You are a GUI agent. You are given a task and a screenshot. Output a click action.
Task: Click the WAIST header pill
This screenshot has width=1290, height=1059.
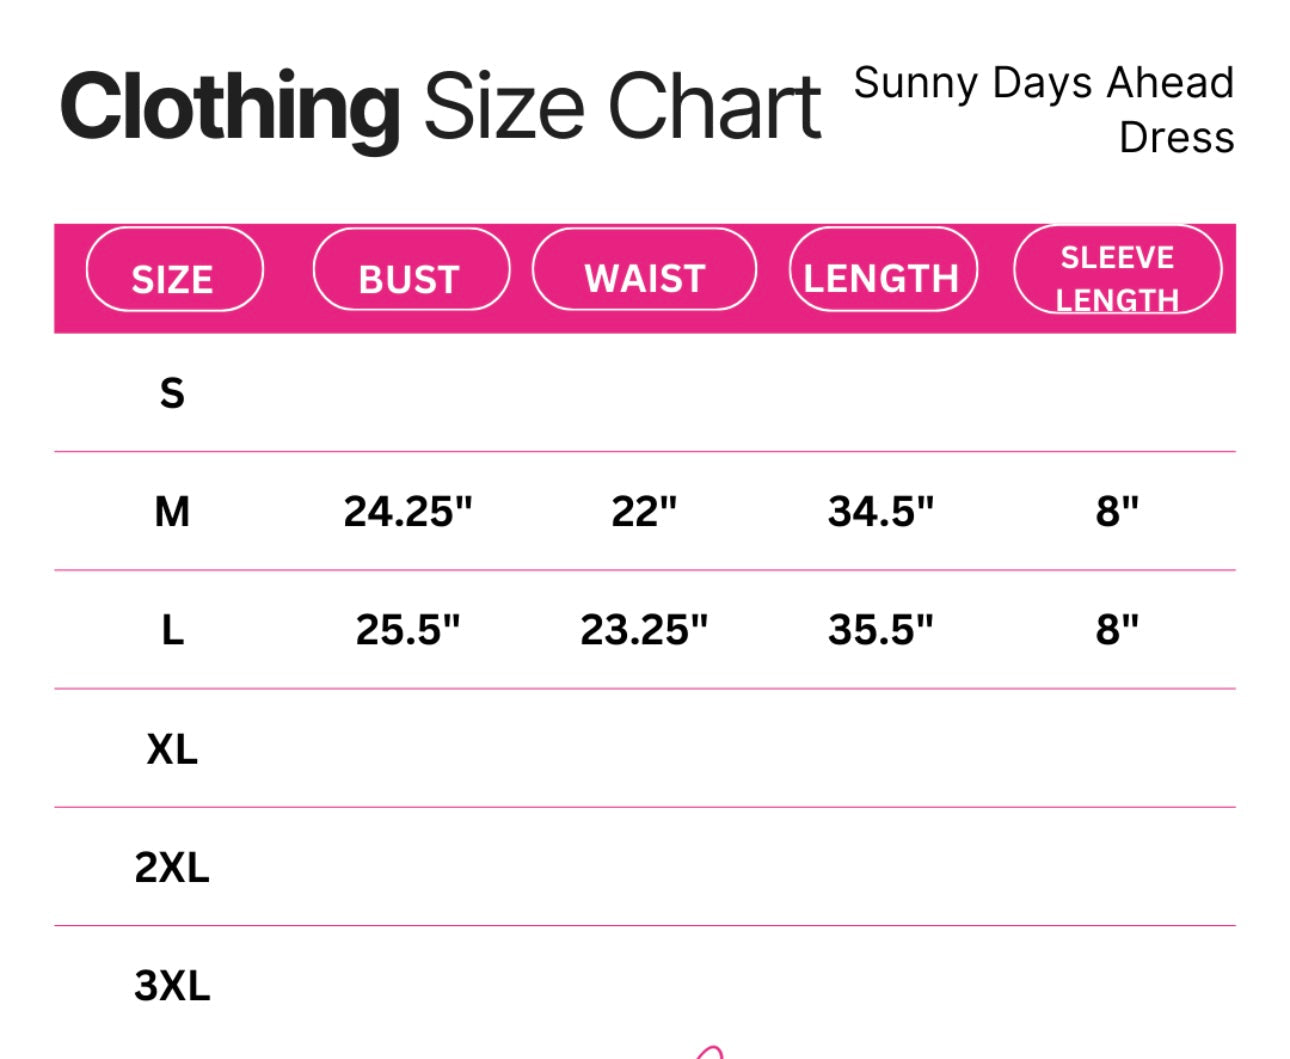click(644, 270)
